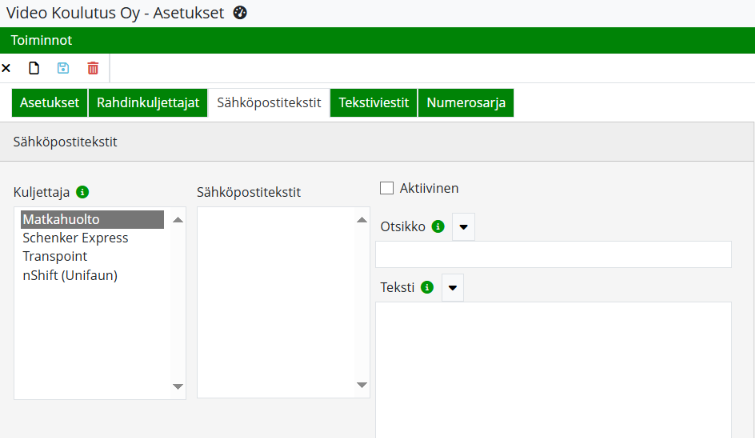The height and width of the screenshot is (438, 755).
Task: Enable the Aktiivinen checkbox
Action: 387,188
